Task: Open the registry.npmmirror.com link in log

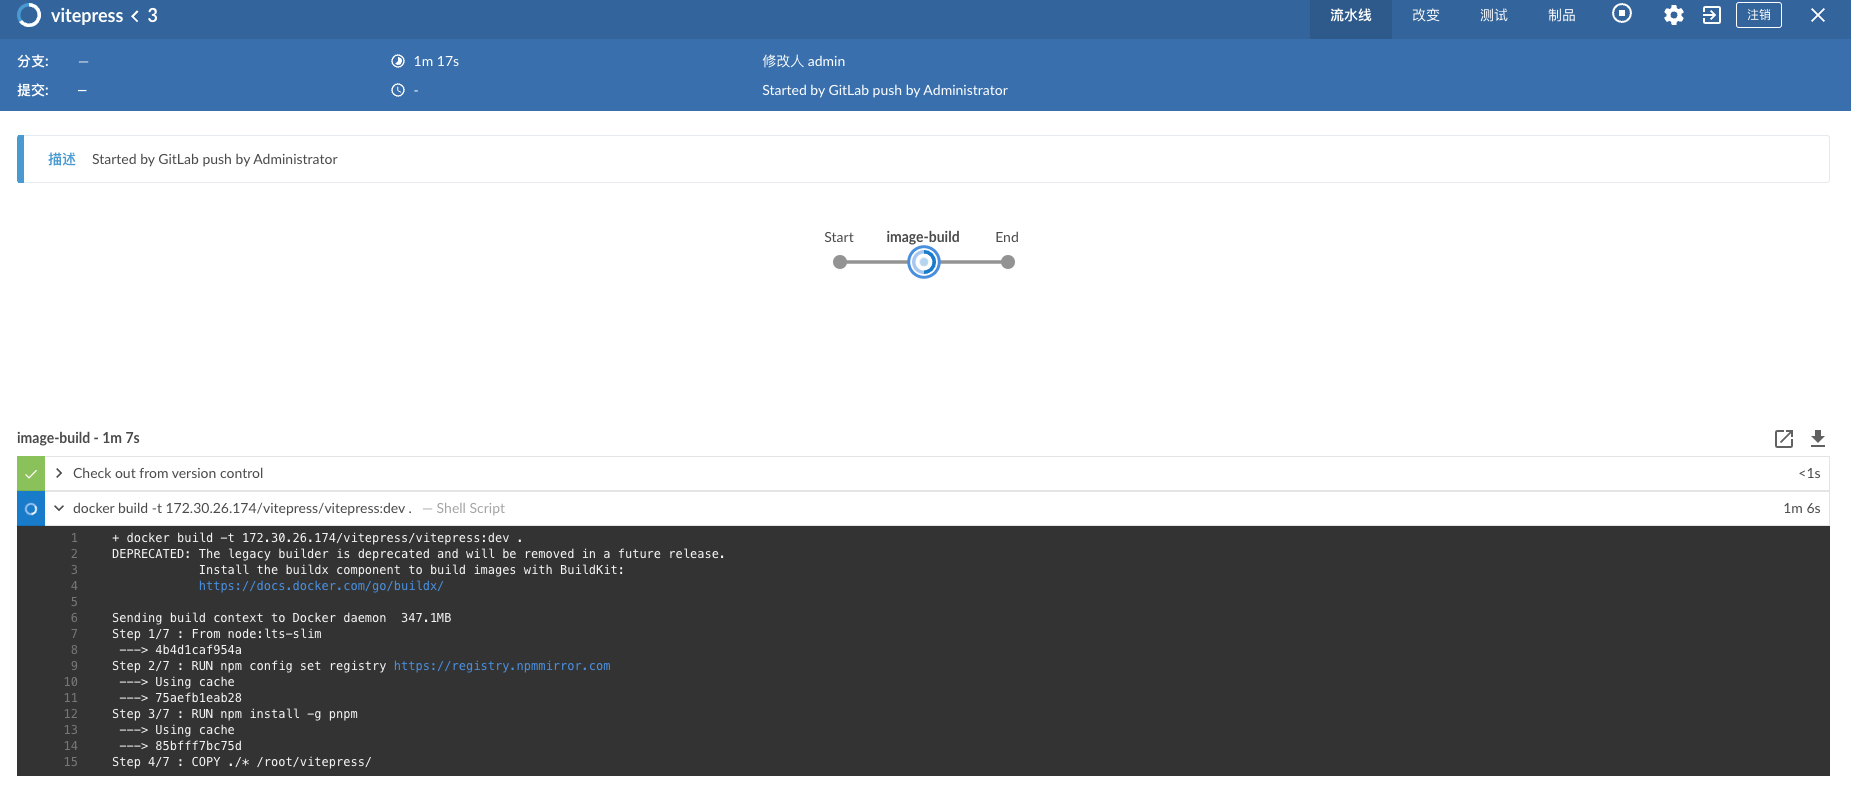Action: click(x=501, y=666)
